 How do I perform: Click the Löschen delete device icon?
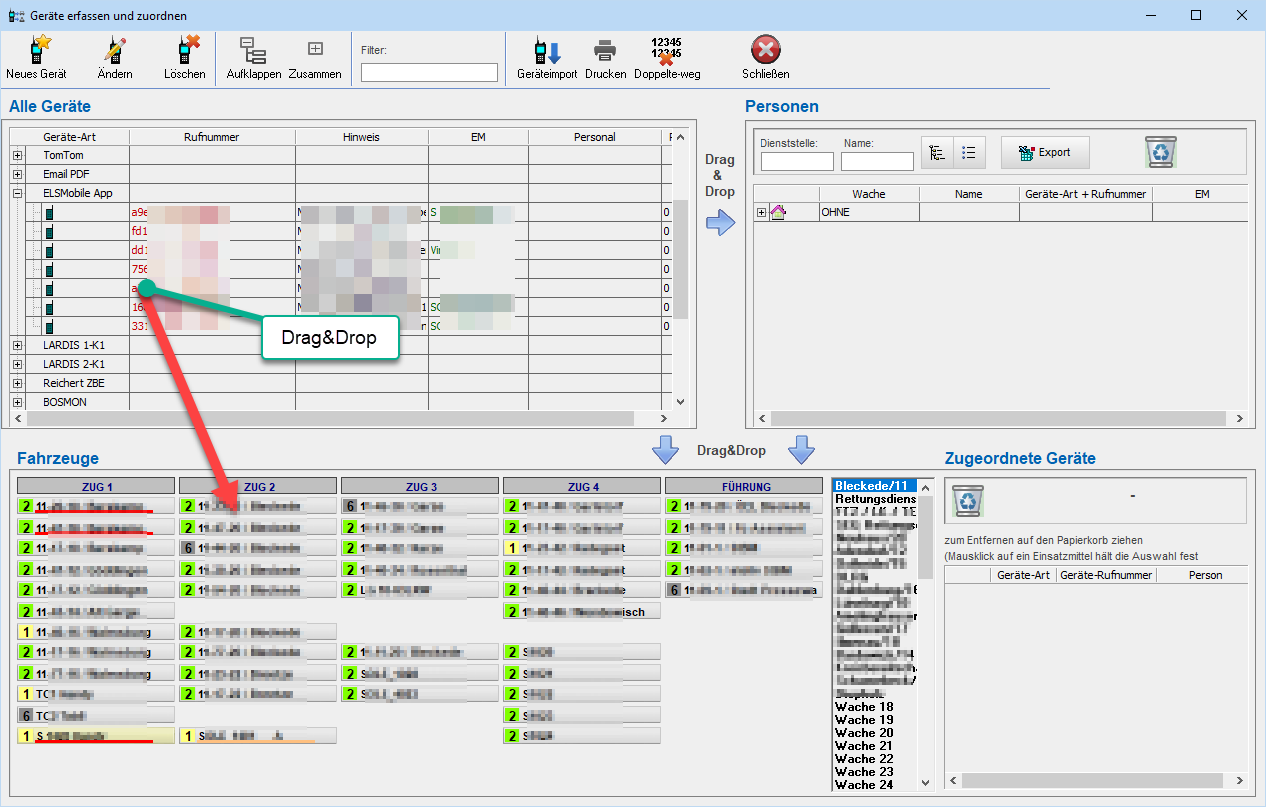[186, 49]
